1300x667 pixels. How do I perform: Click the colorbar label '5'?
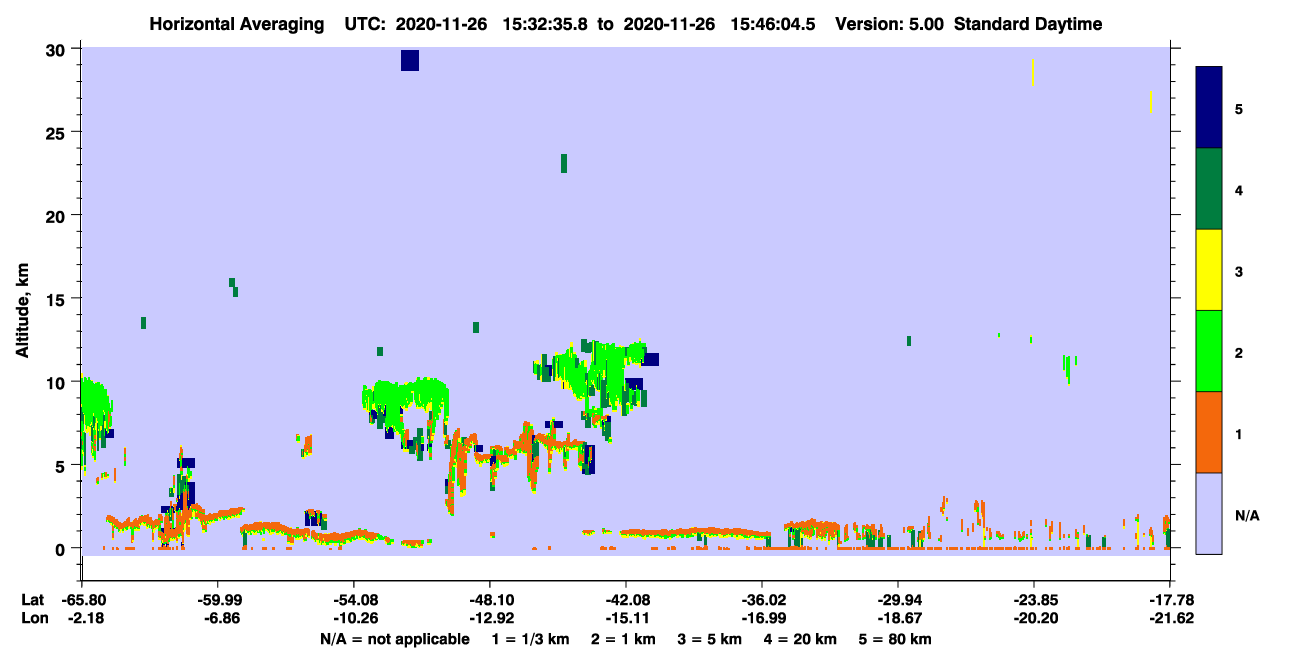pyautogui.click(x=1239, y=109)
